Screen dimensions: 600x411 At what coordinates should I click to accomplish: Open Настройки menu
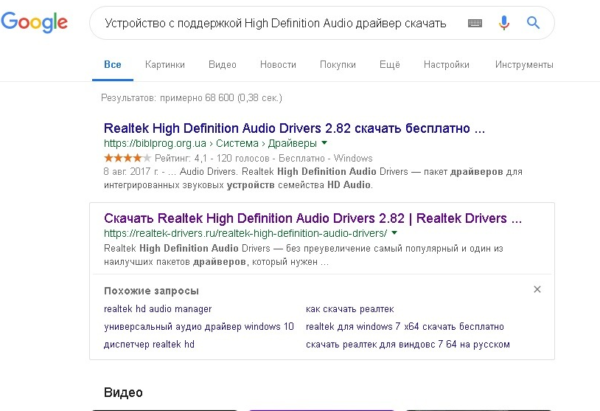click(x=446, y=65)
